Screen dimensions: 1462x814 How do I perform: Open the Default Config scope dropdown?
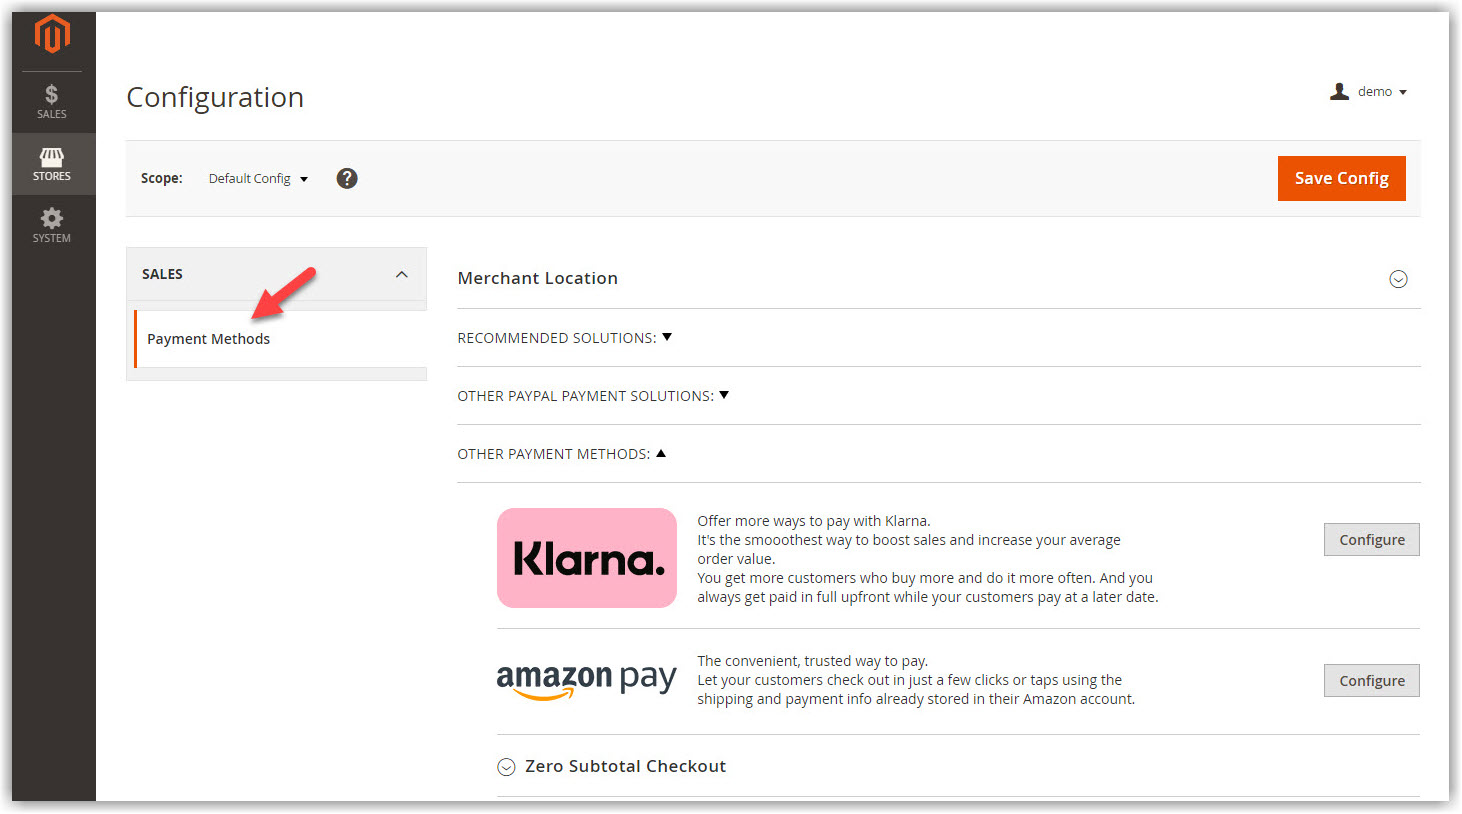(258, 179)
